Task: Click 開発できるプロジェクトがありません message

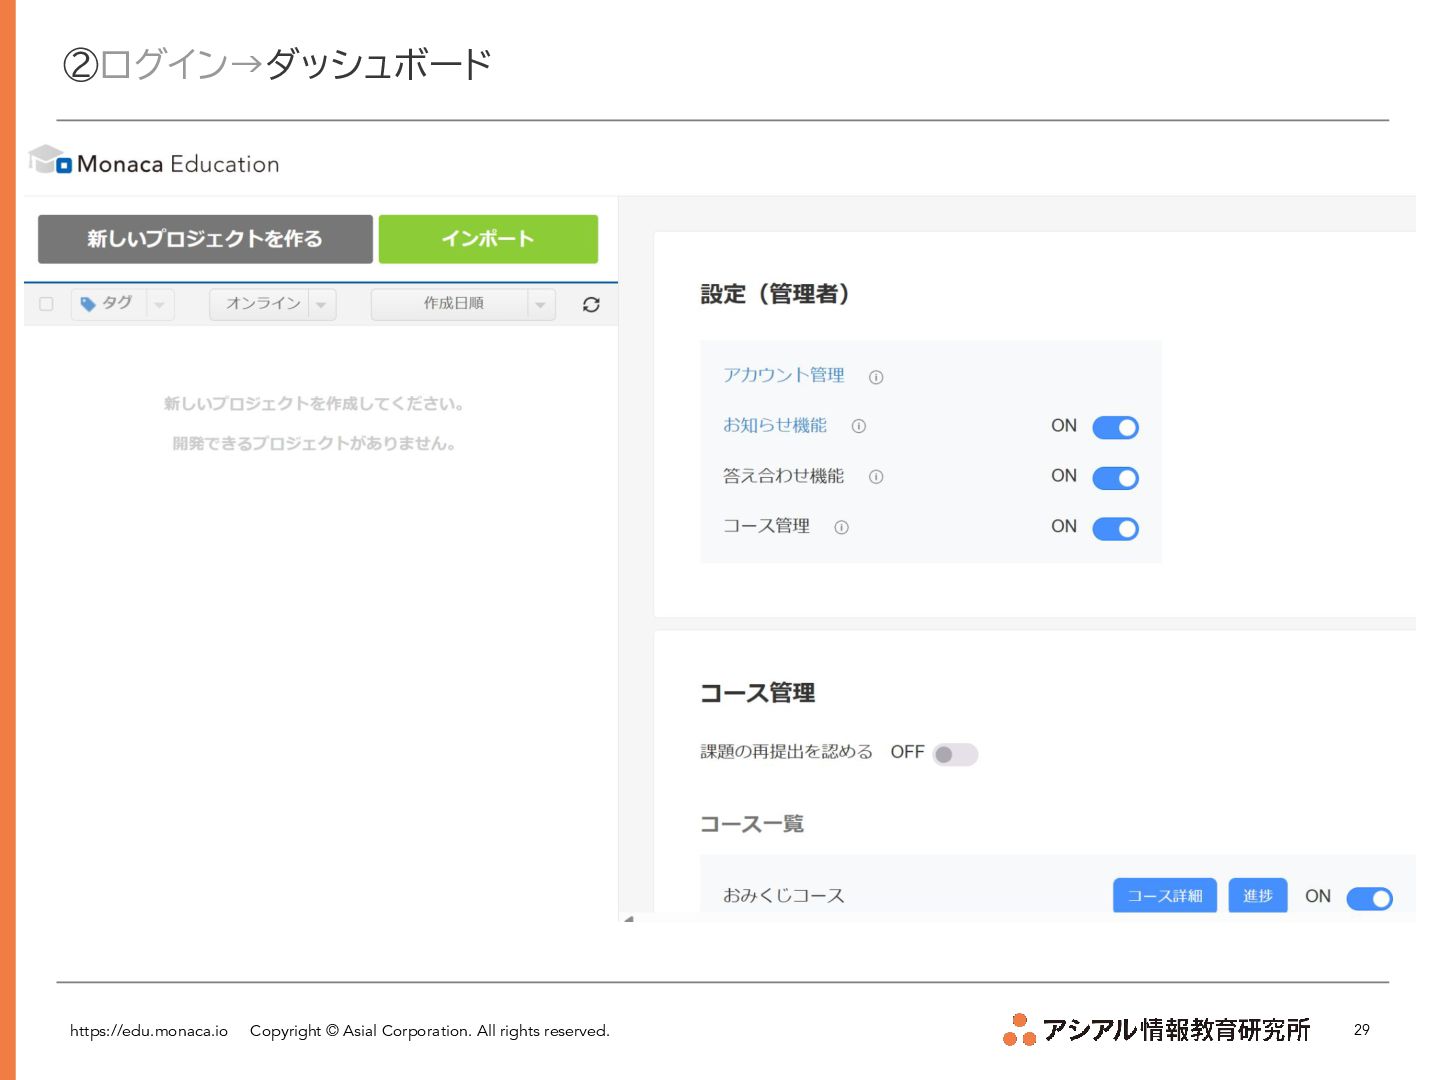Action: [x=314, y=443]
